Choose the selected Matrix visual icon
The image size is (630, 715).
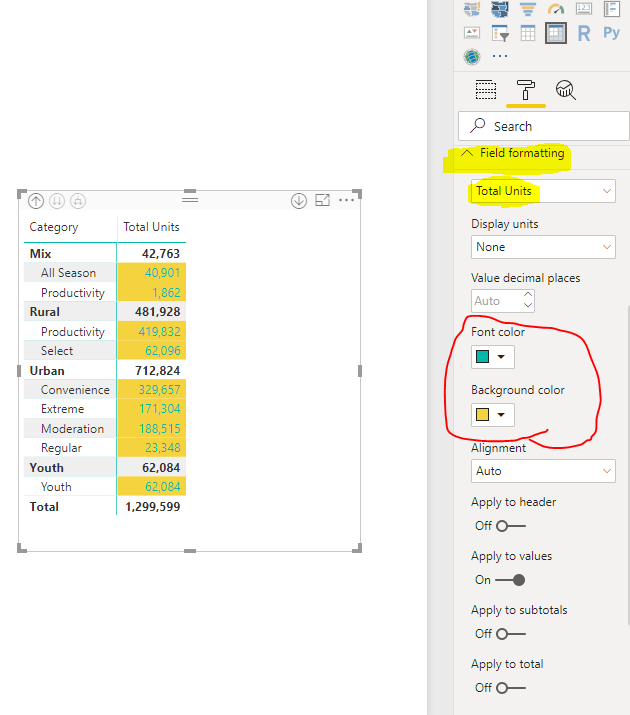click(x=556, y=33)
